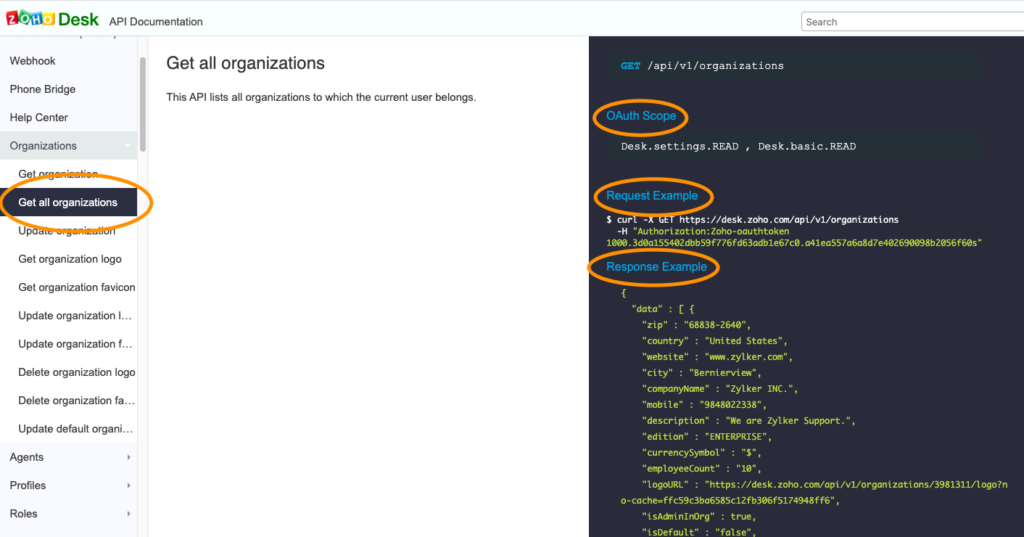Screen dimensions: 1024x537
Task: Click the Zoho Desk logo
Action: [x=52, y=18]
